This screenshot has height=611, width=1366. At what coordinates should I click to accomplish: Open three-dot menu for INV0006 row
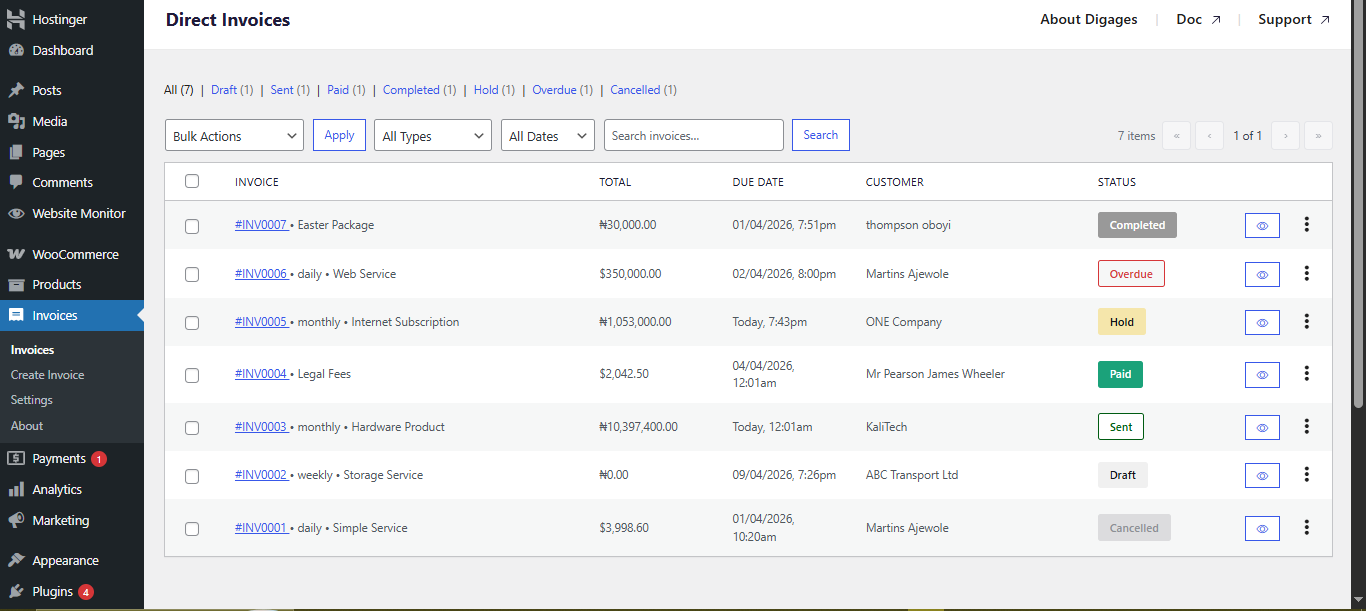pyautogui.click(x=1306, y=273)
